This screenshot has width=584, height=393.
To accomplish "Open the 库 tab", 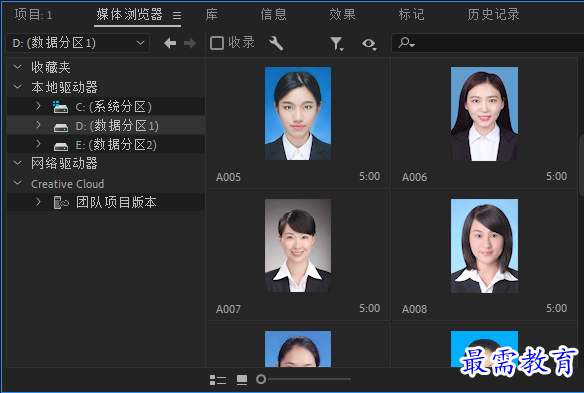I will (212, 15).
